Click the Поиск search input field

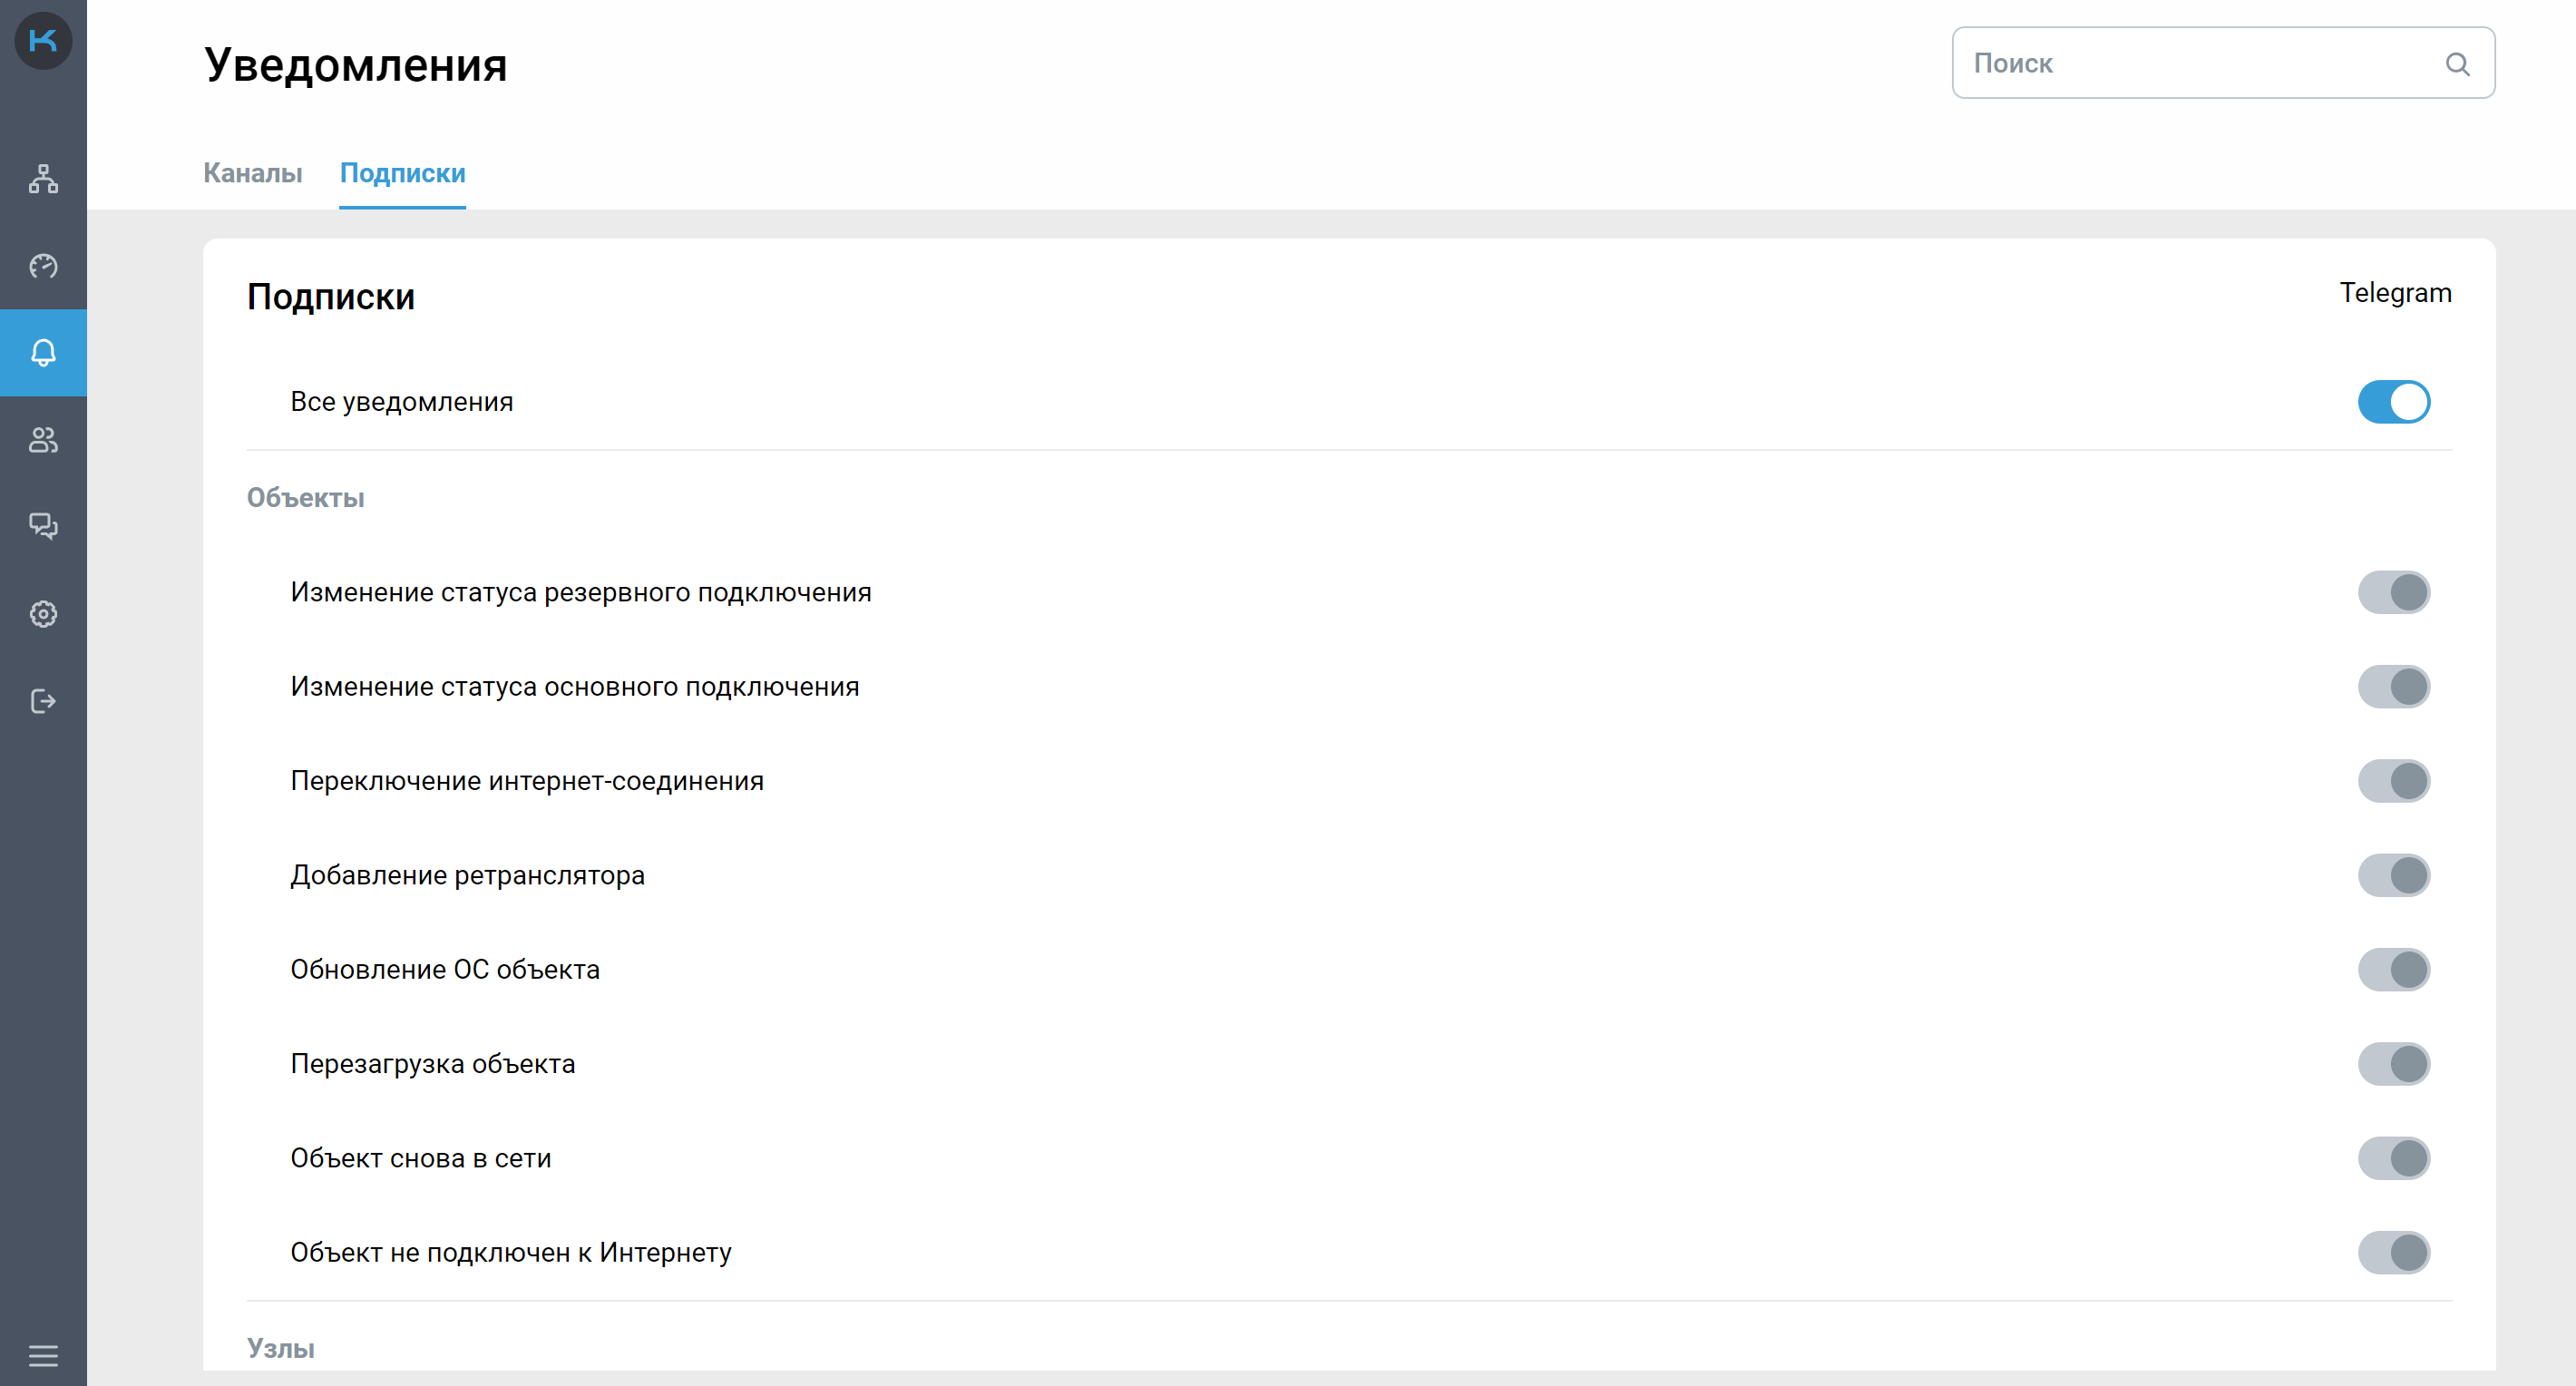pos(2200,64)
